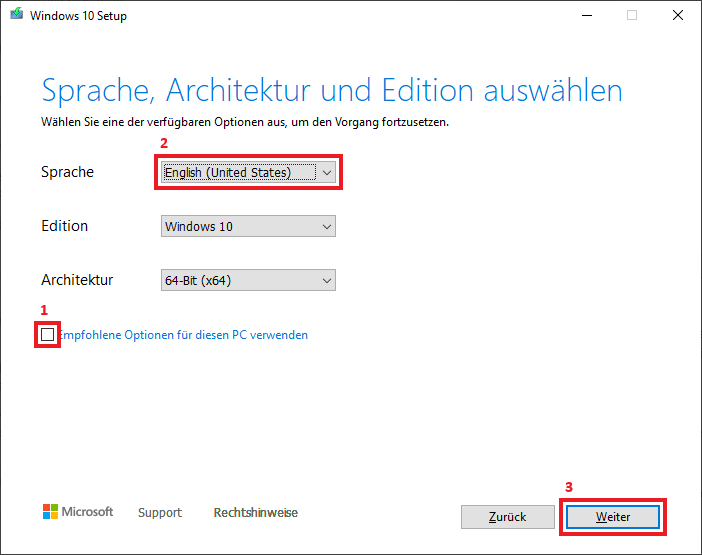702x555 pixels.
Task: Uncheck 'Empfohlene Optionen für diesen PC verwenden' checkbox
Action: click(47, 334)
